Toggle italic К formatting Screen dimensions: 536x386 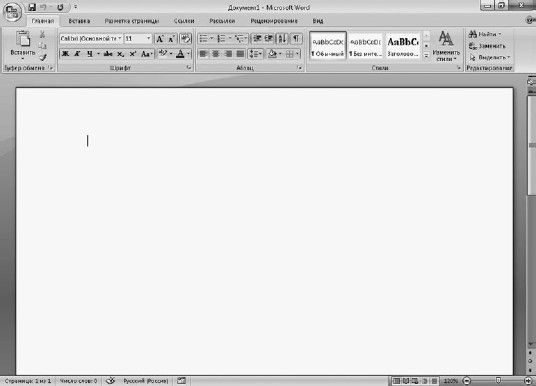(x=77, y=54)
